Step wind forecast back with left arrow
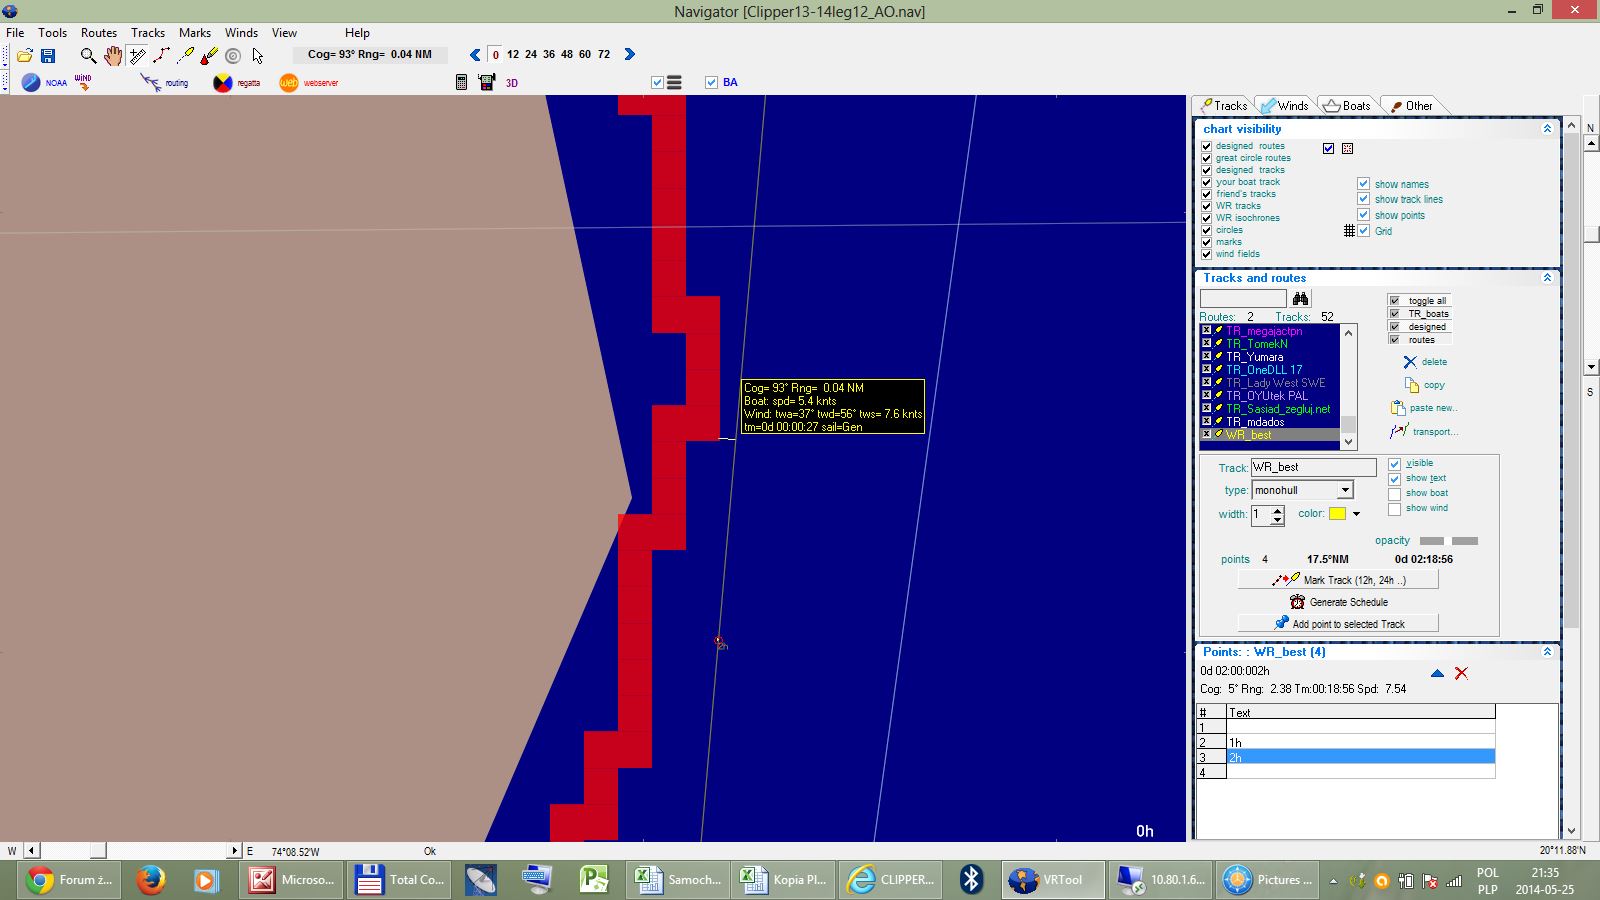Viewport: 1600px width, 900px height. (x=475, y=54)
